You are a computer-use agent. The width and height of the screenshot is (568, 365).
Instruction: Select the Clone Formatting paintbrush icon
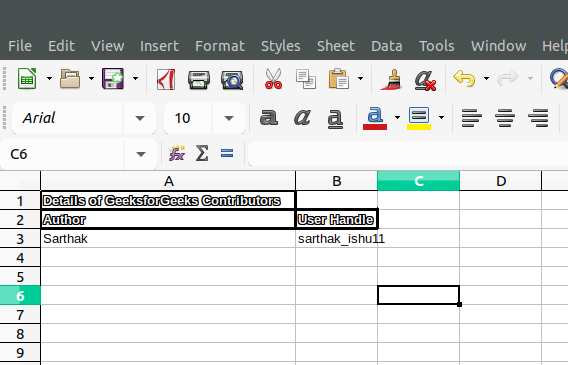click(x=391, y=79)
